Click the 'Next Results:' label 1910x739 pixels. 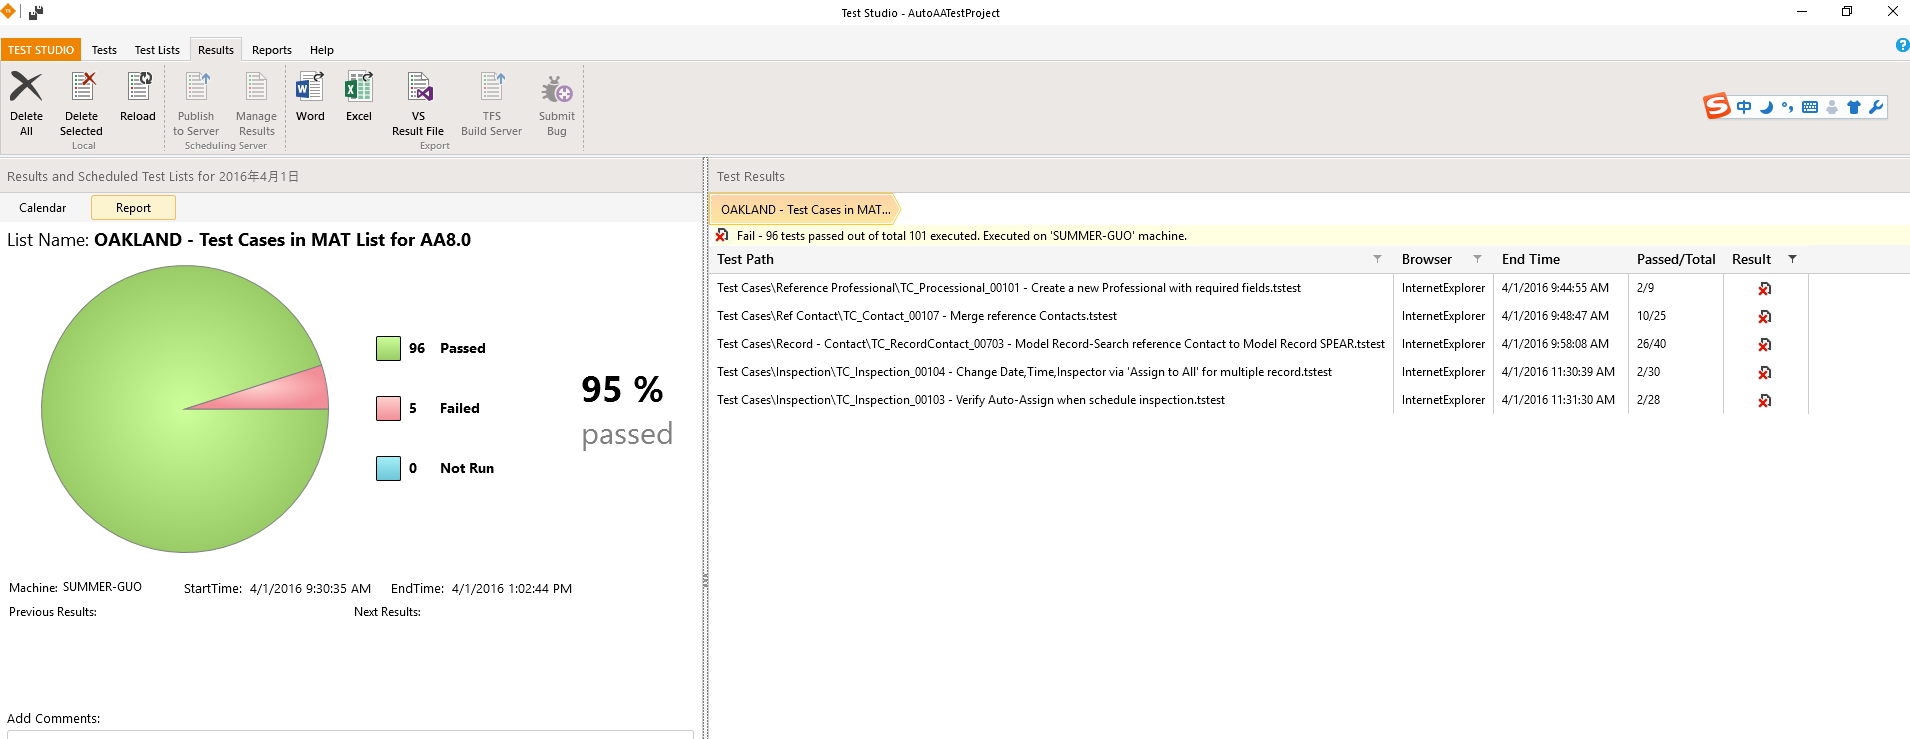387,612
